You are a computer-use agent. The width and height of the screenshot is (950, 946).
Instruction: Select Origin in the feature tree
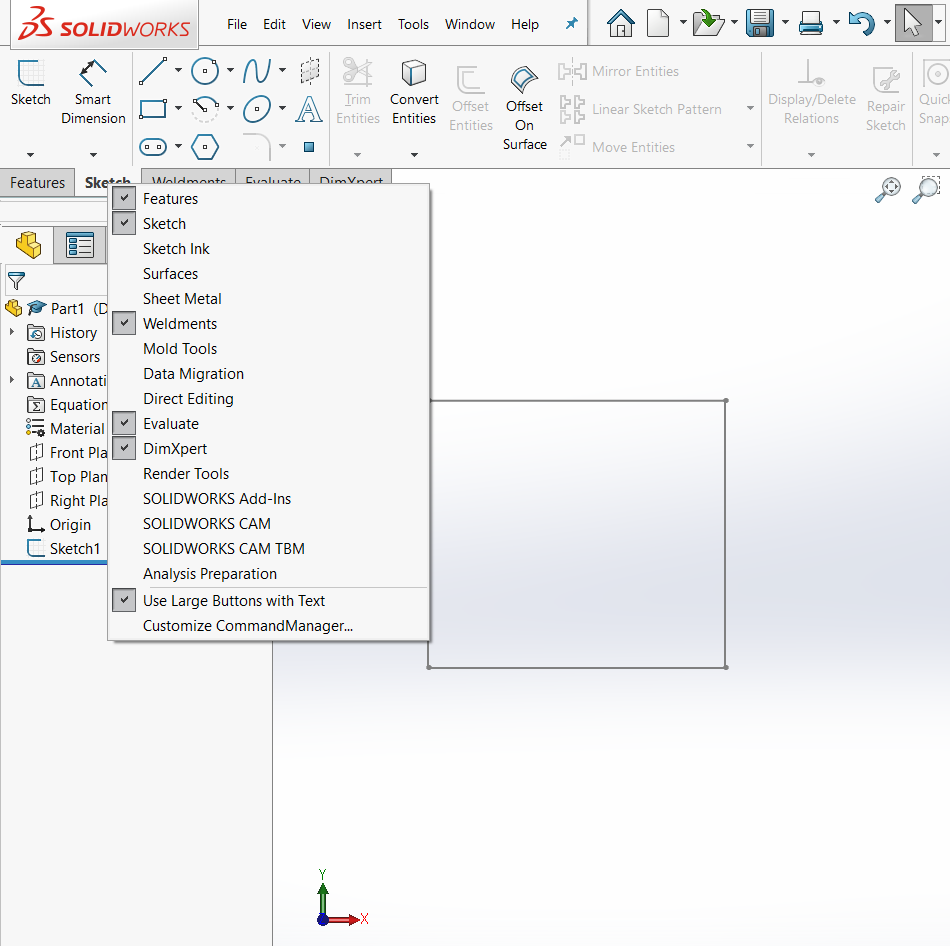(59, 524)
